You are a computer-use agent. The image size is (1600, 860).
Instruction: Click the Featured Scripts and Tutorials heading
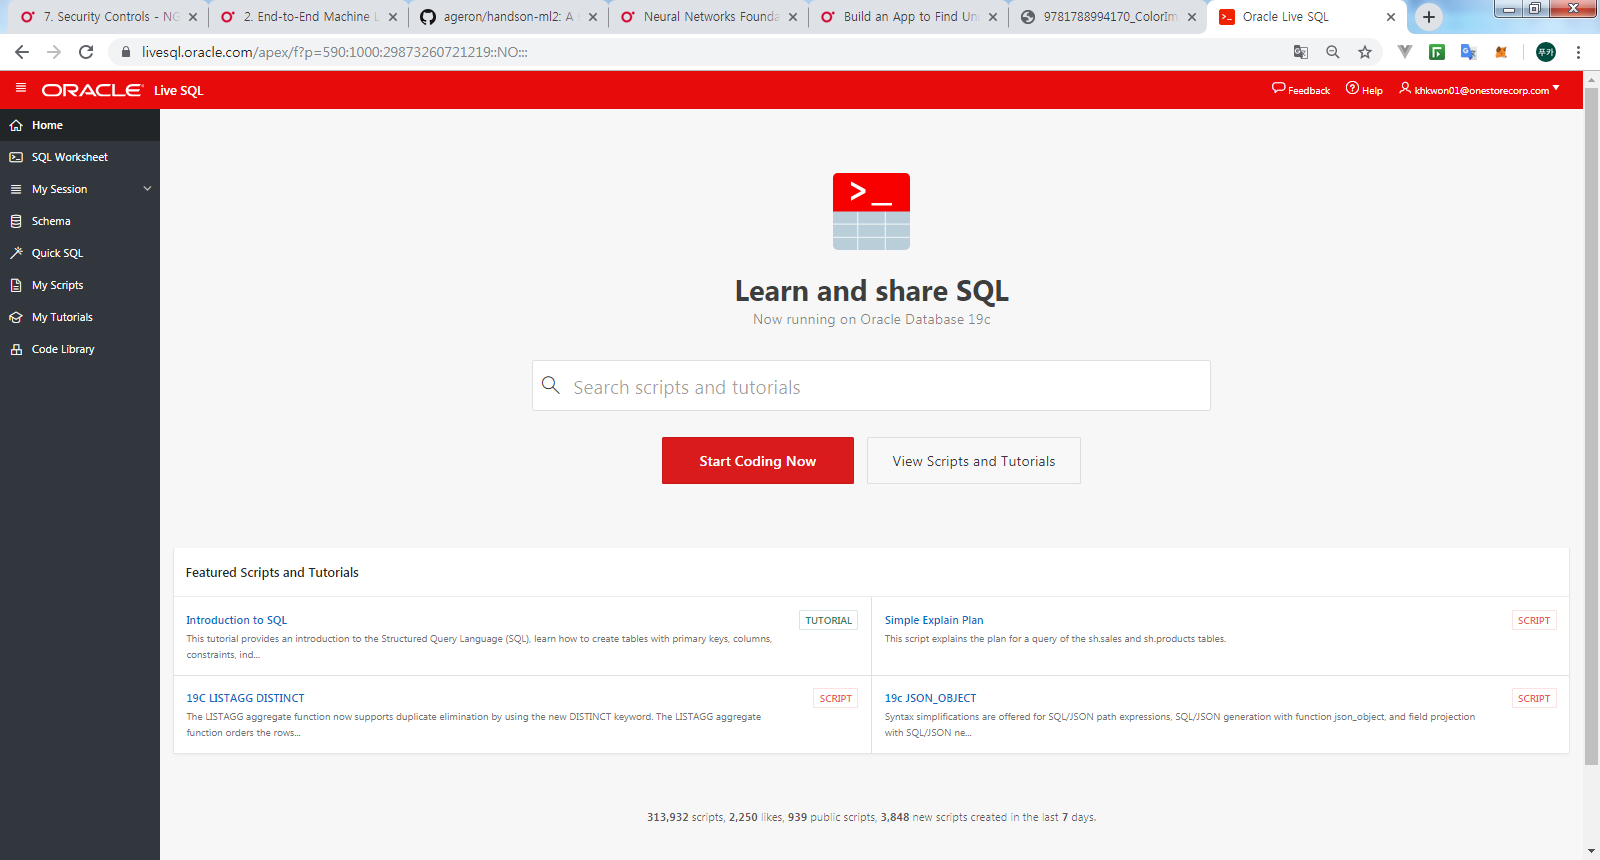tap(272, 573)
